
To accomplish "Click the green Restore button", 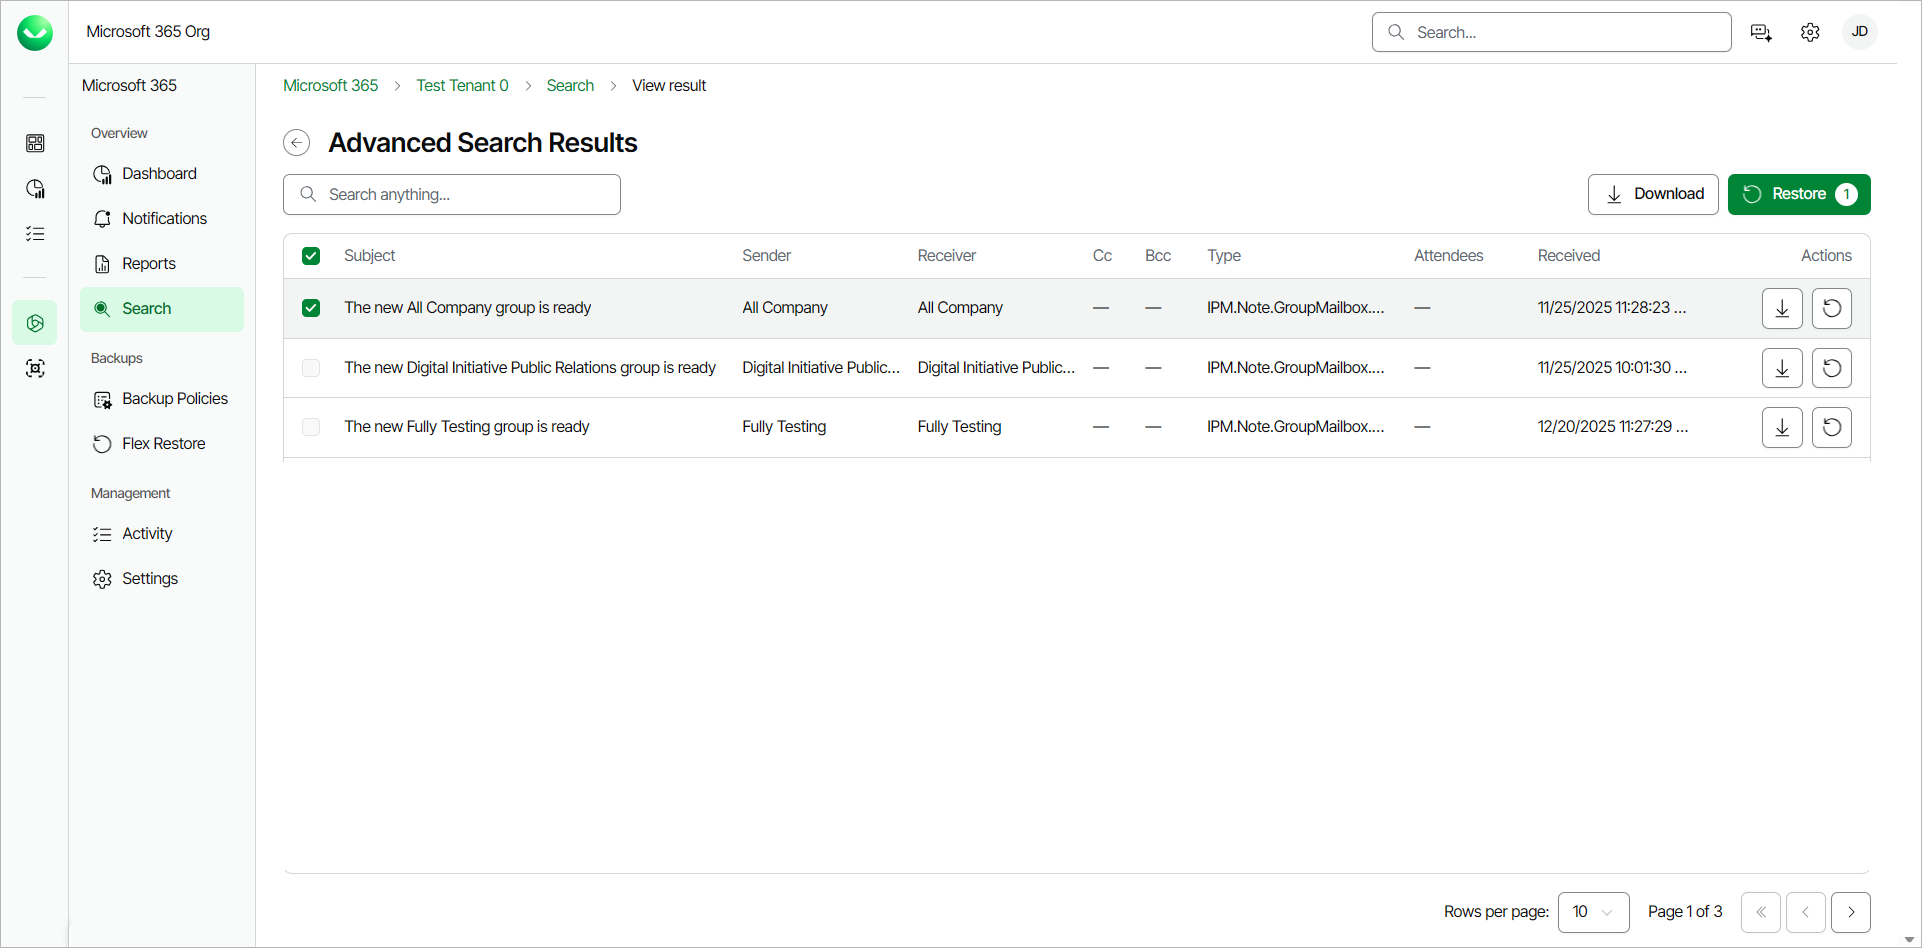I will click(x=1799, y=194).
